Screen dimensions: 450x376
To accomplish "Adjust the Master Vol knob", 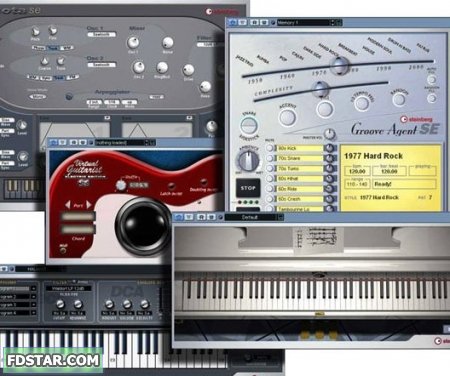I will click(x=329, y=134).
